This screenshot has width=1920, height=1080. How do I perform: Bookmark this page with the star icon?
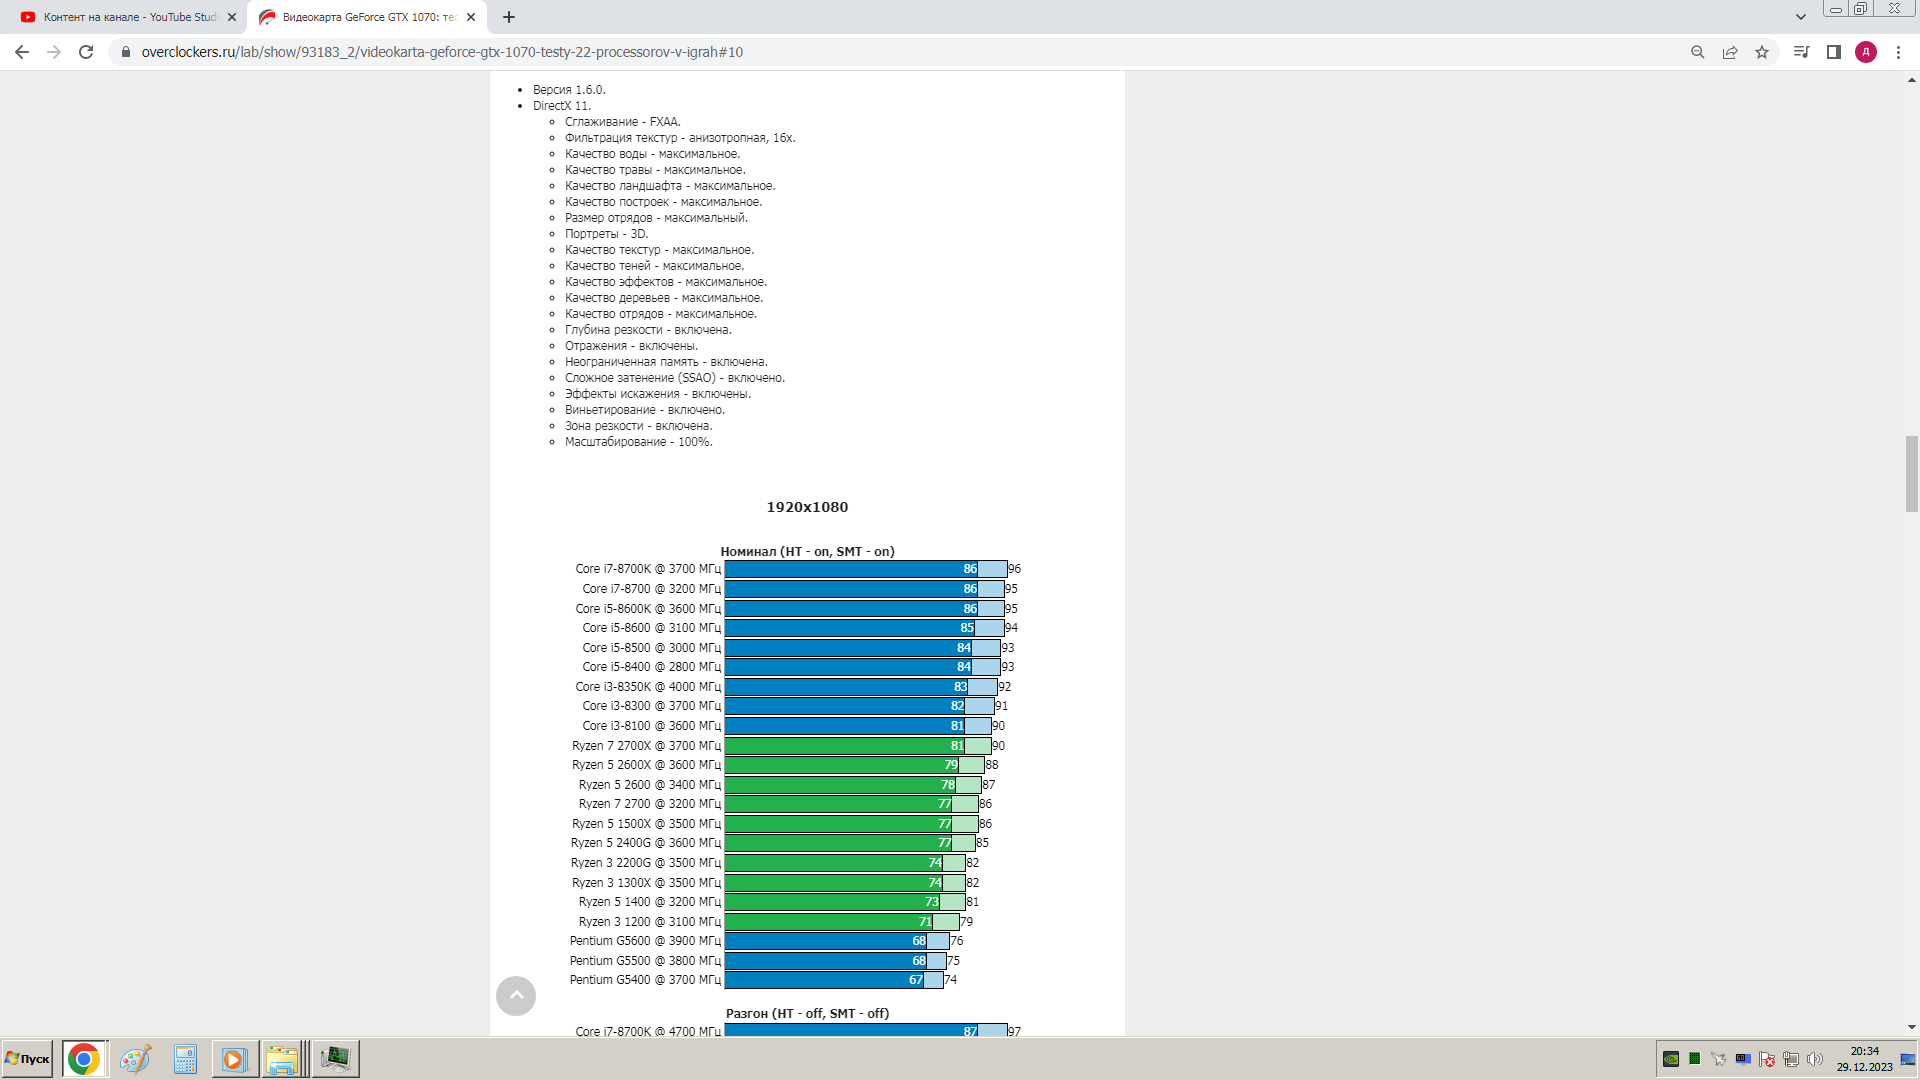pyautogui.click(x=1762, y=52)
